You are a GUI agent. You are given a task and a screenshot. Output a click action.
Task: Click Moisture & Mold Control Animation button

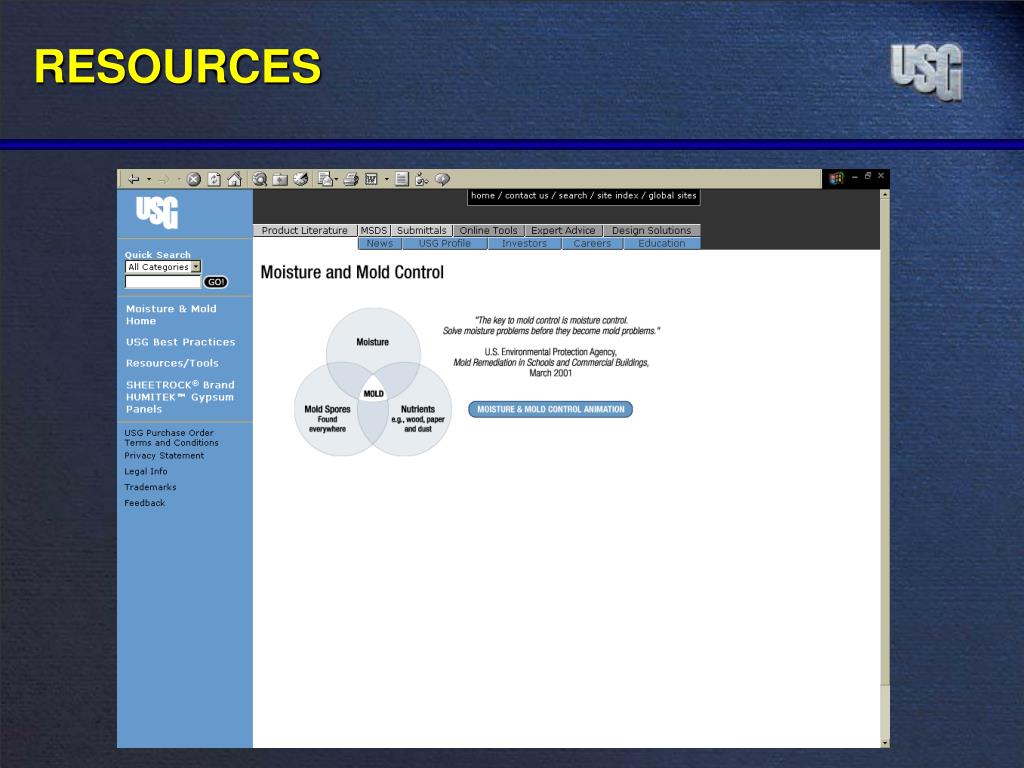point(551,409)
